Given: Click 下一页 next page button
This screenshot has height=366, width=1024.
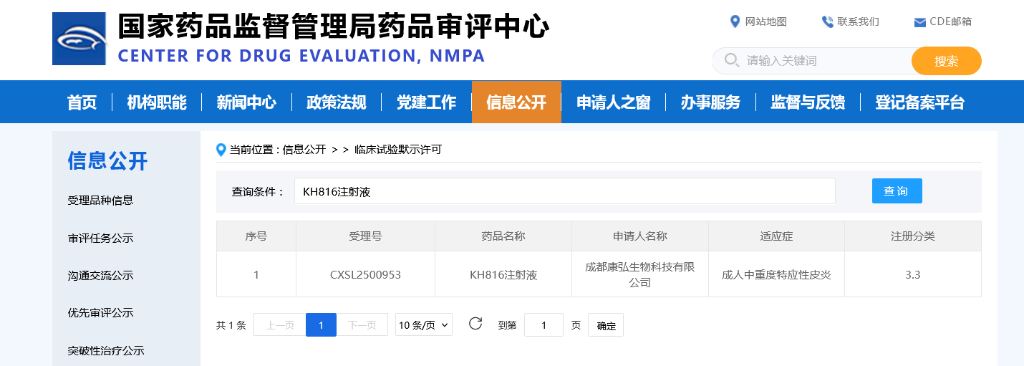Looking at the screenshot, I should tap(362, 325).
